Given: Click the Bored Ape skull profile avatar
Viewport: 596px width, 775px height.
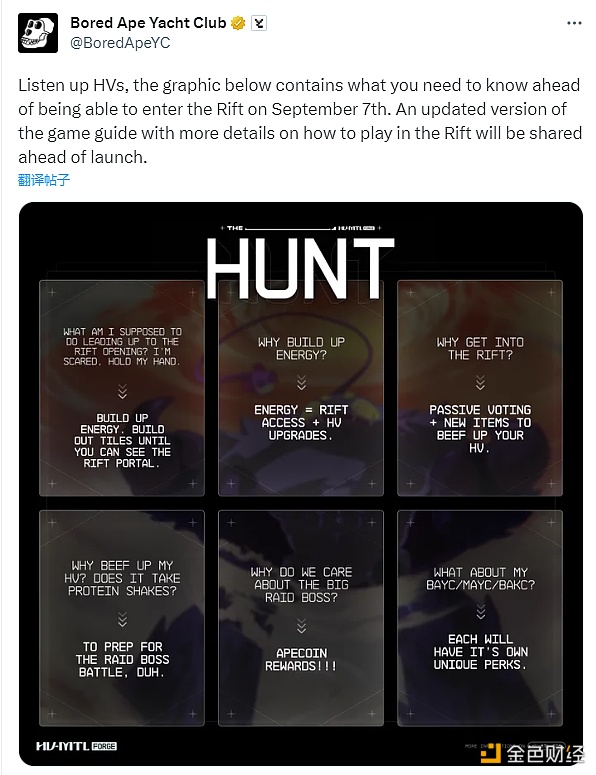Looking at the screenshot, I should 38,33.
